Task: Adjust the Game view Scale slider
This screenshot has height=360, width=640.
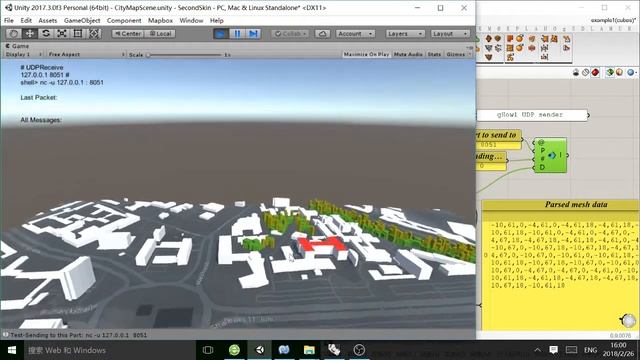Action: tap(184, 54)
